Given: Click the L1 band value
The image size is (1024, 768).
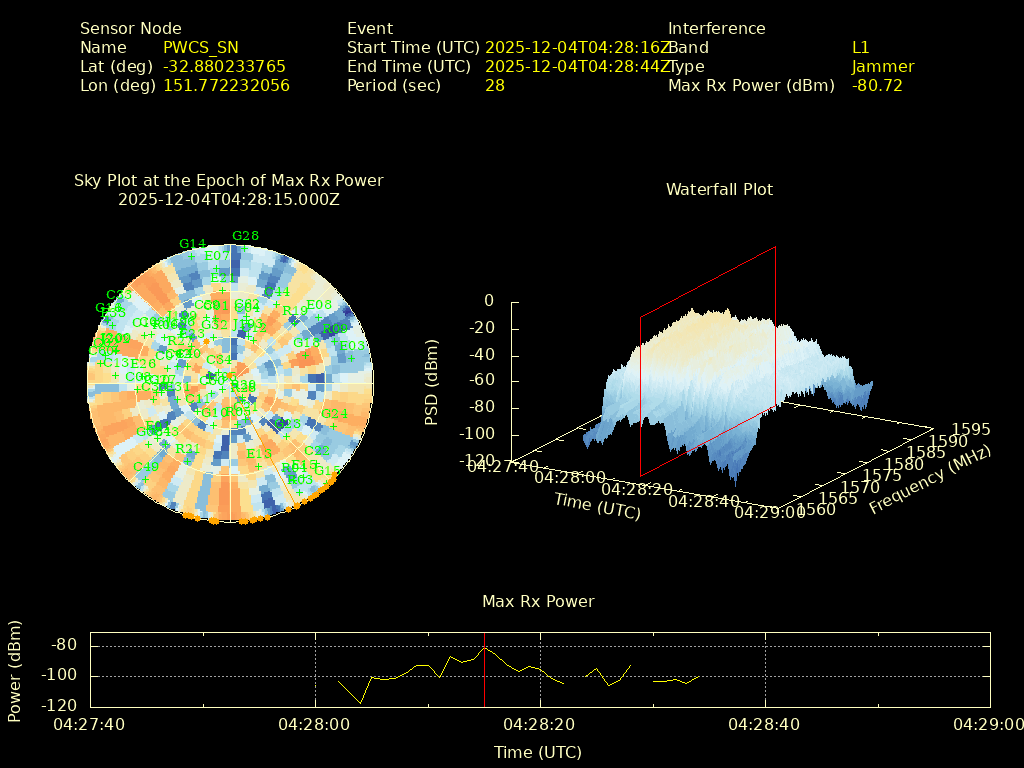Looking at the screenshot, I should tap(860, 47).
